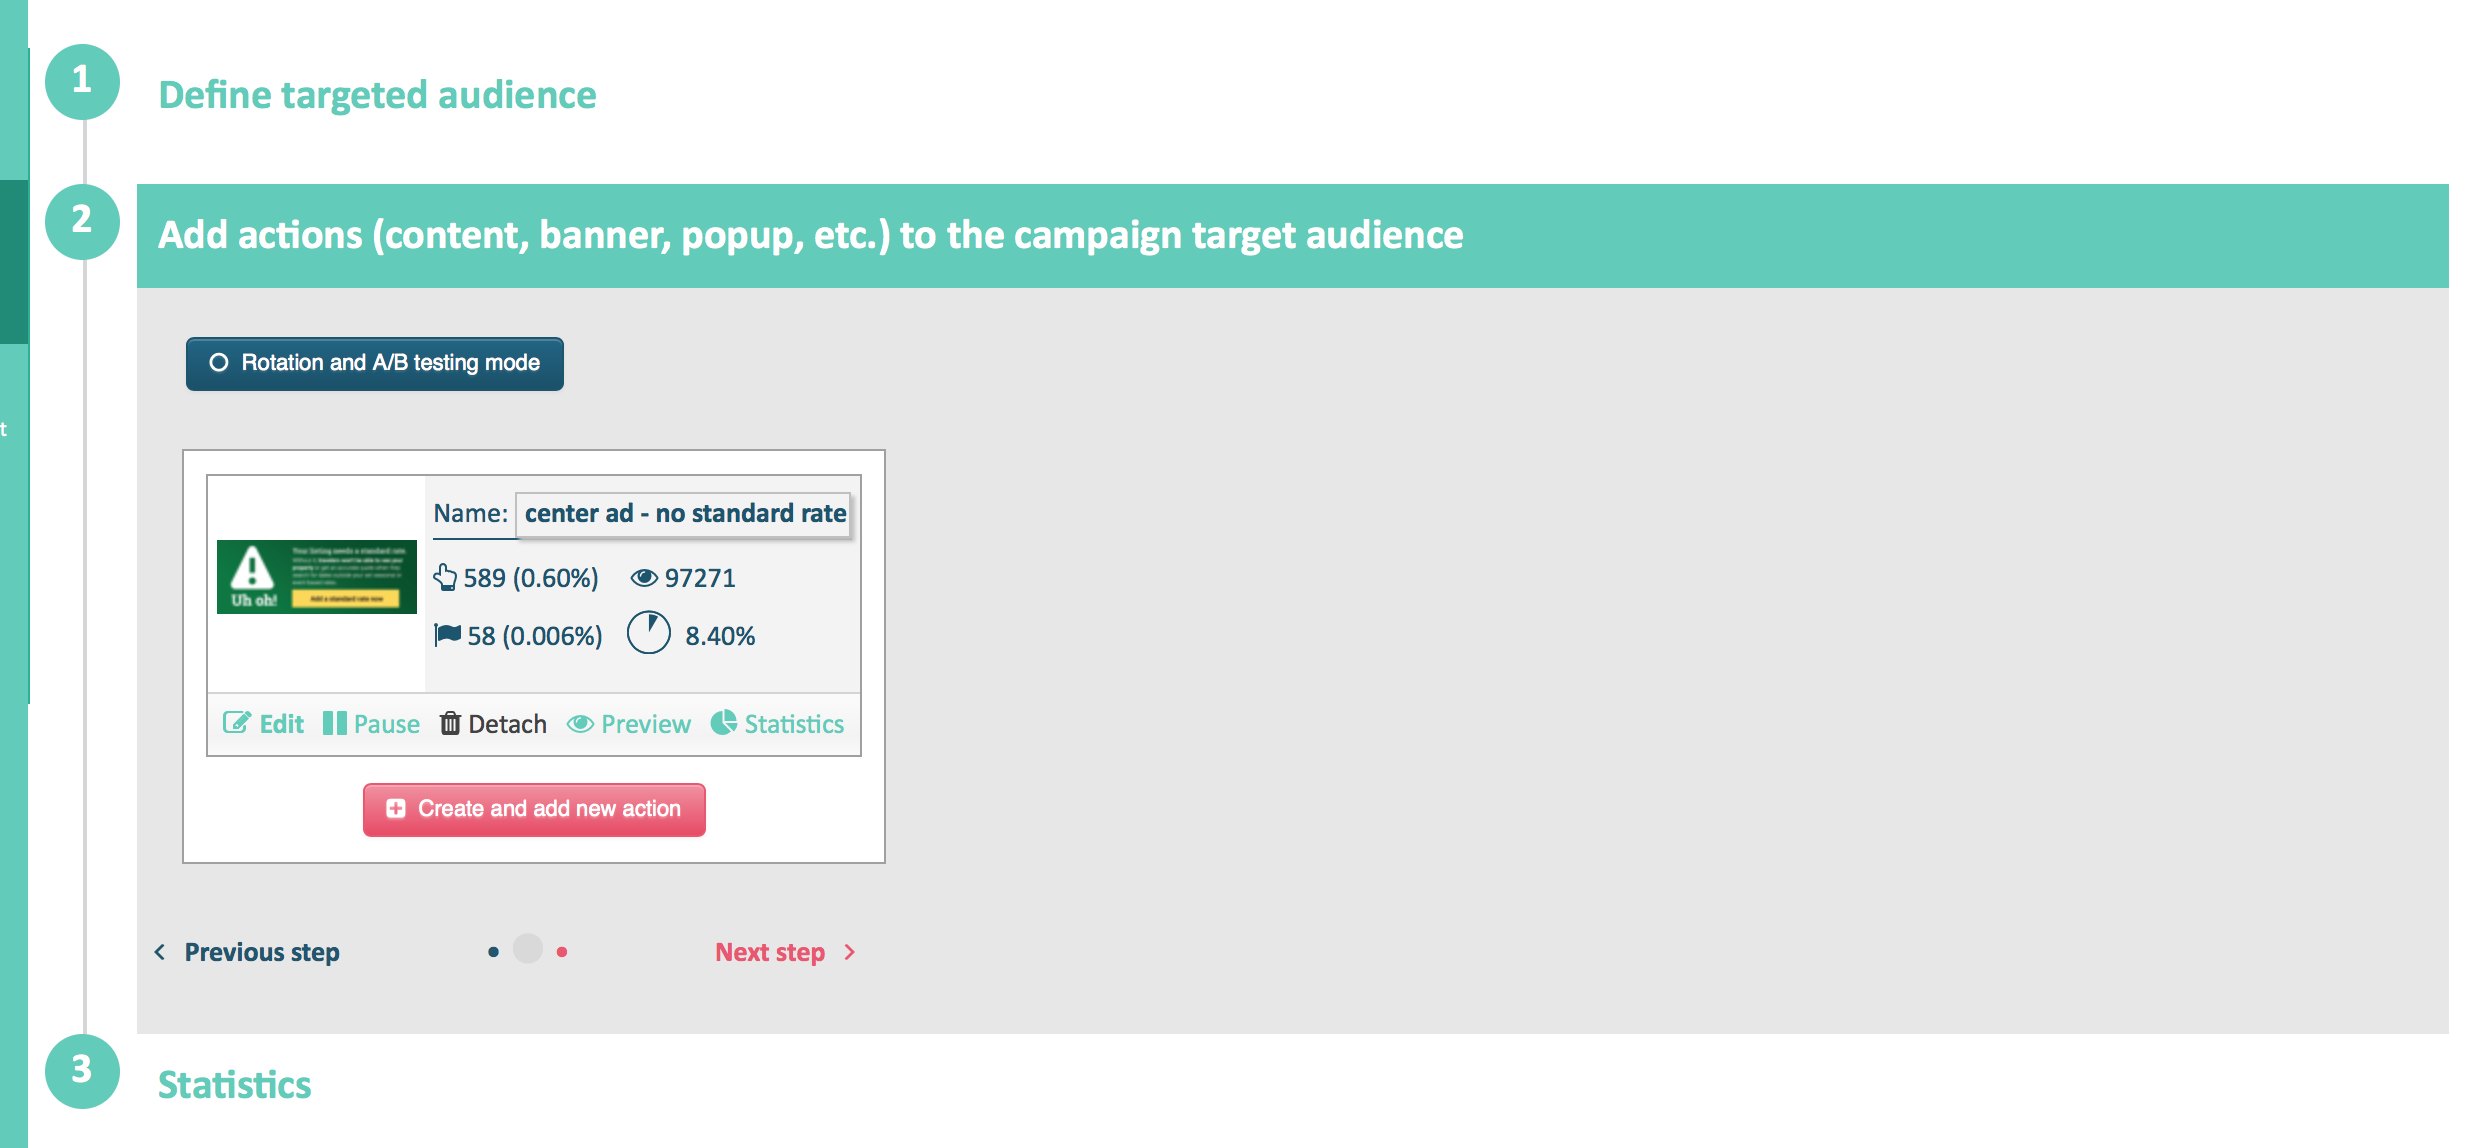The width and height of the screenshot is (2466, 1148).
Task: Click the Edit pencil icon
Action: point(236,723)
